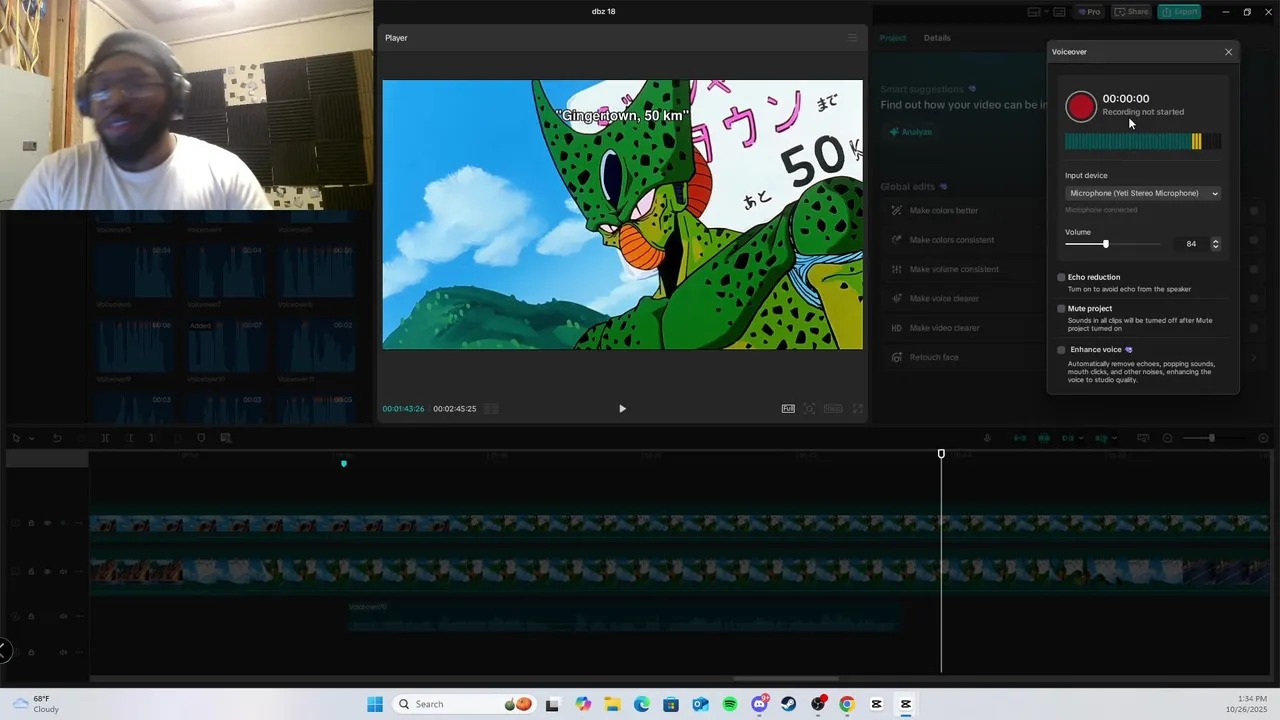
Task: Select the top video track clip
Action: [x=679, y=524]
